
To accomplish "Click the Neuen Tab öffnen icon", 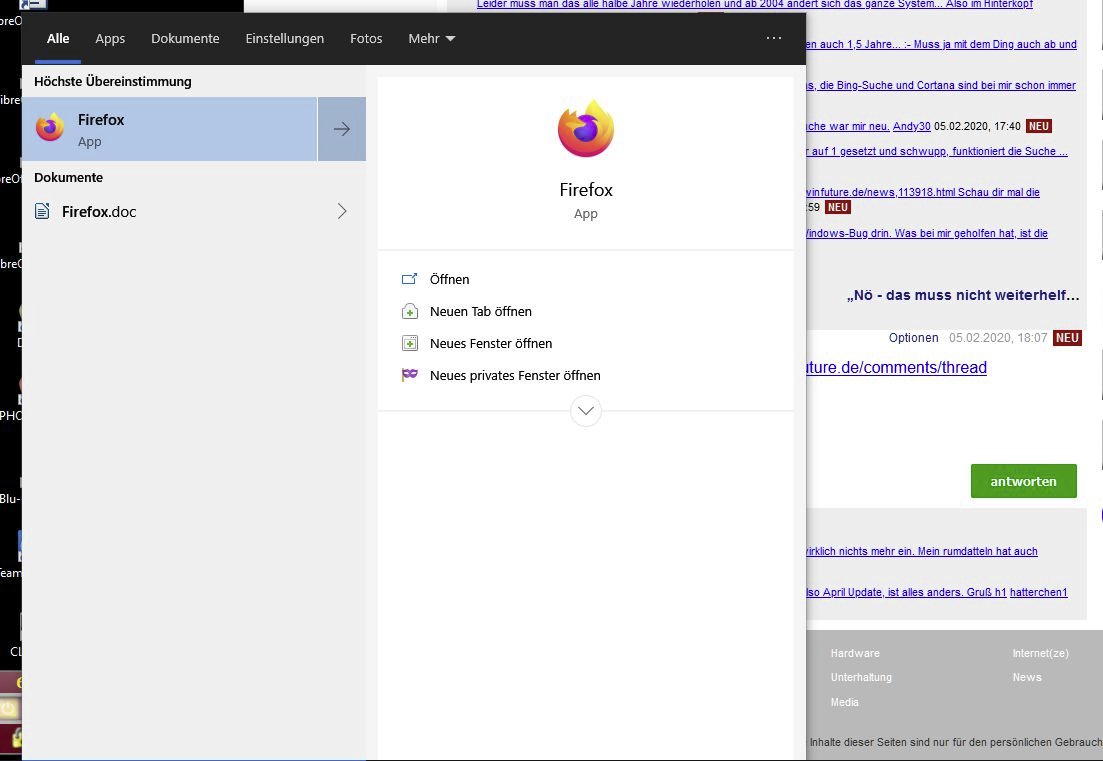I will coord(409,311).
